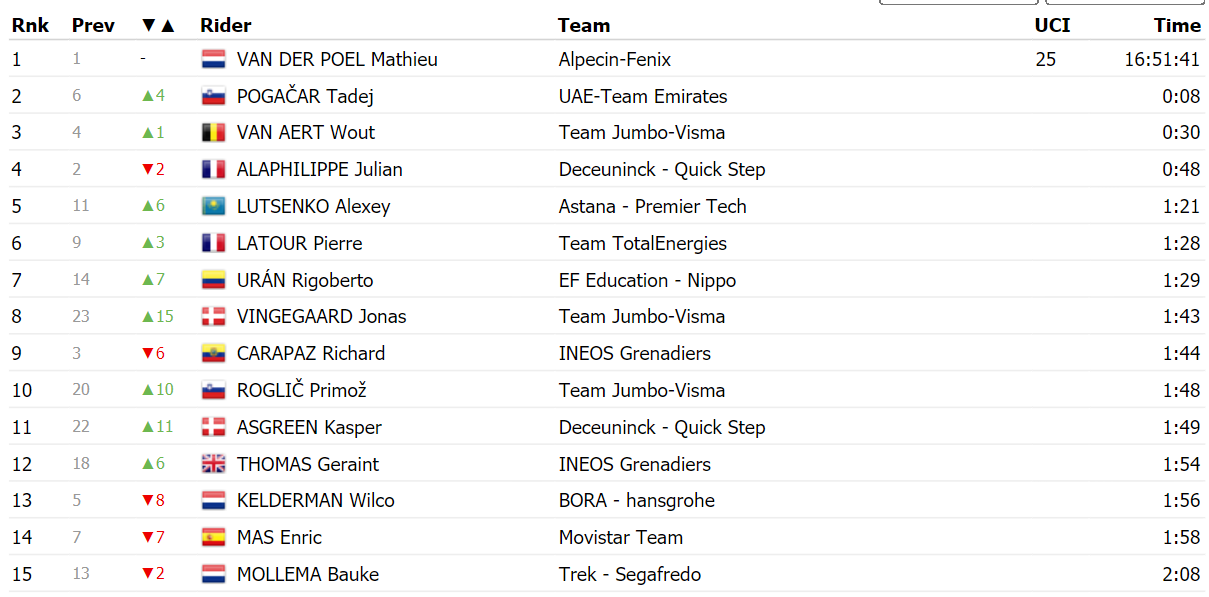The height and width of the screenshot is (597, 1209).
Task: Open the INEOS Grenadiers link in Carapaz's row
Action: [635, 353]
